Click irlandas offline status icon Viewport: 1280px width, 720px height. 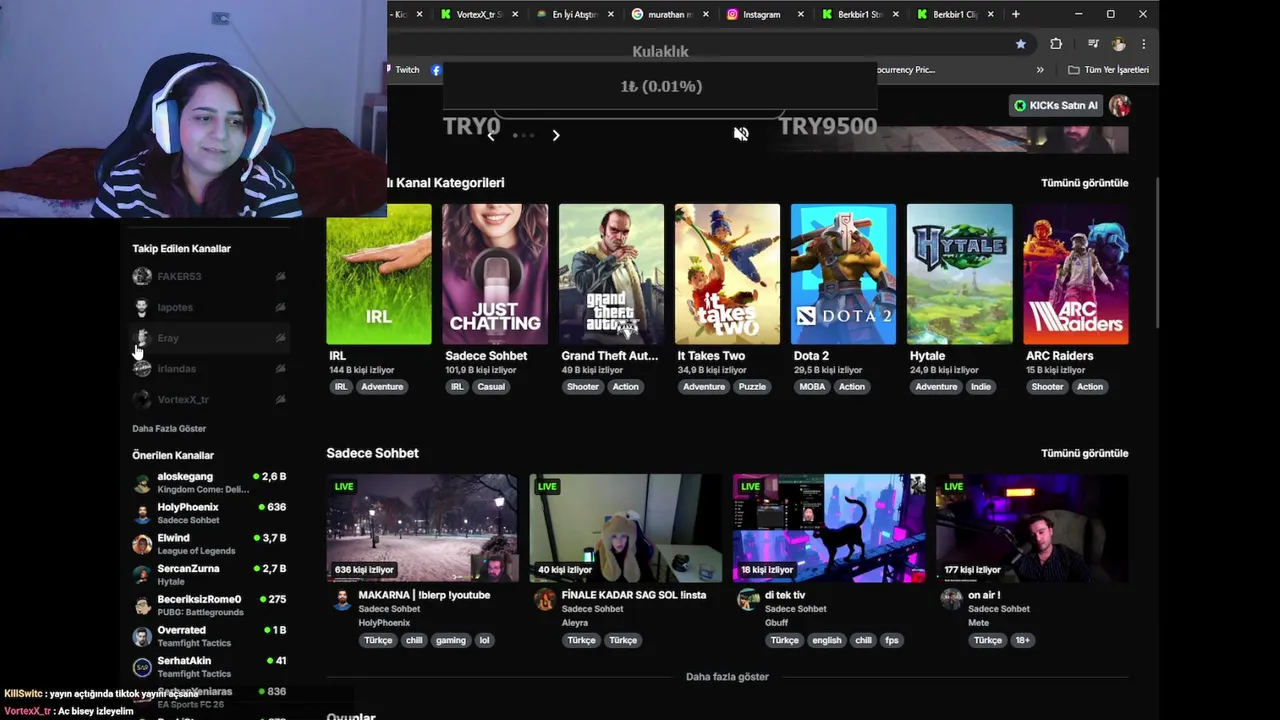click(281, 369)
